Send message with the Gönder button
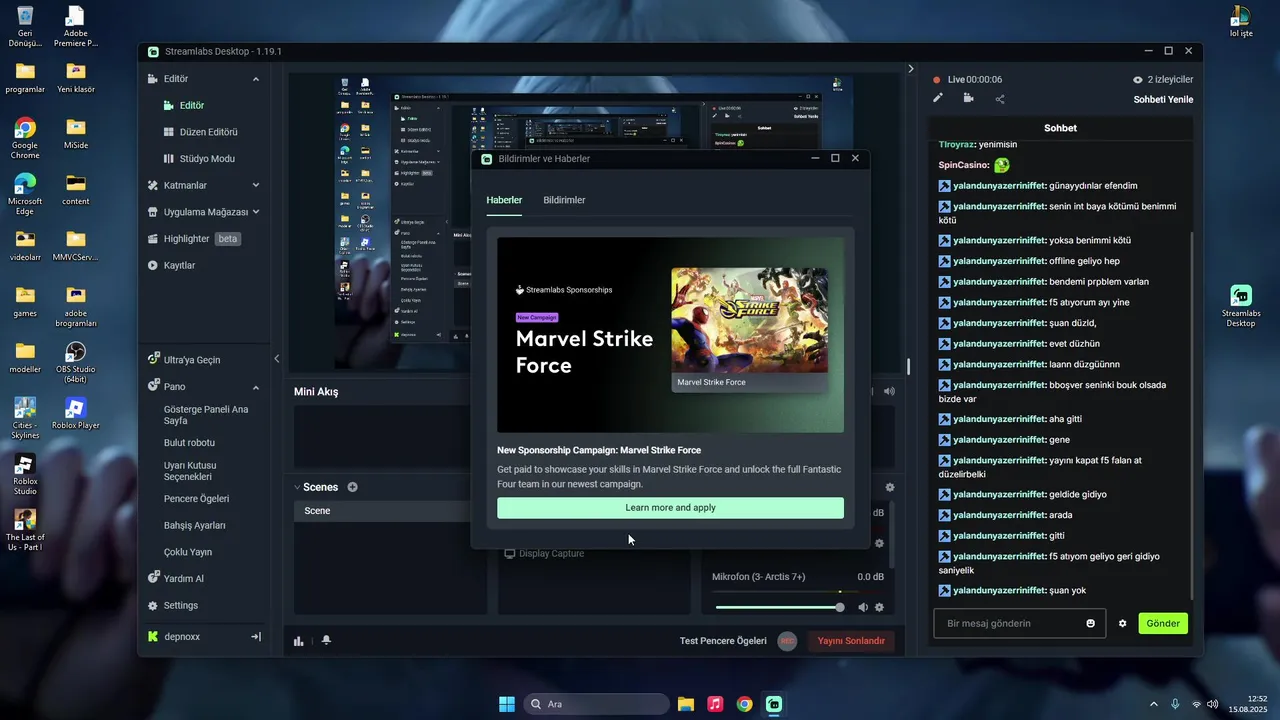 [x=1163, y=623]
